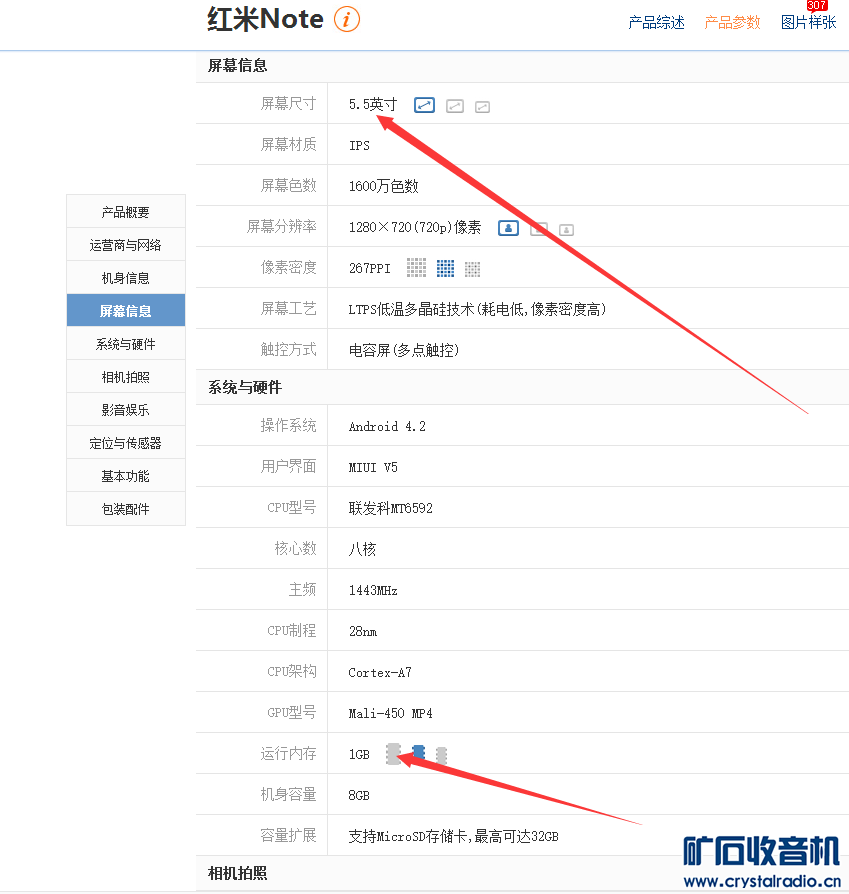Click the 5.5英寸 screen size value
849x894 pixels.
[x=373, y=104]
